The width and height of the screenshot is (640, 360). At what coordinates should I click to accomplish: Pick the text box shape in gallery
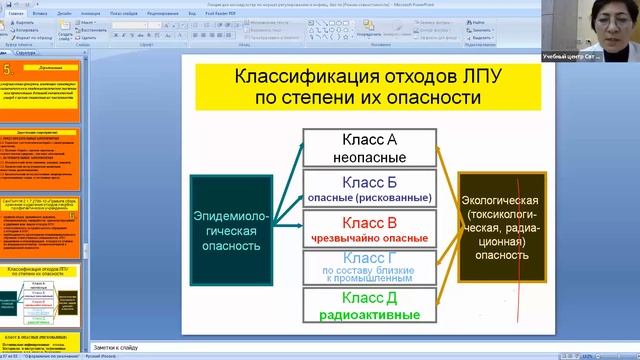coord(311,23)
